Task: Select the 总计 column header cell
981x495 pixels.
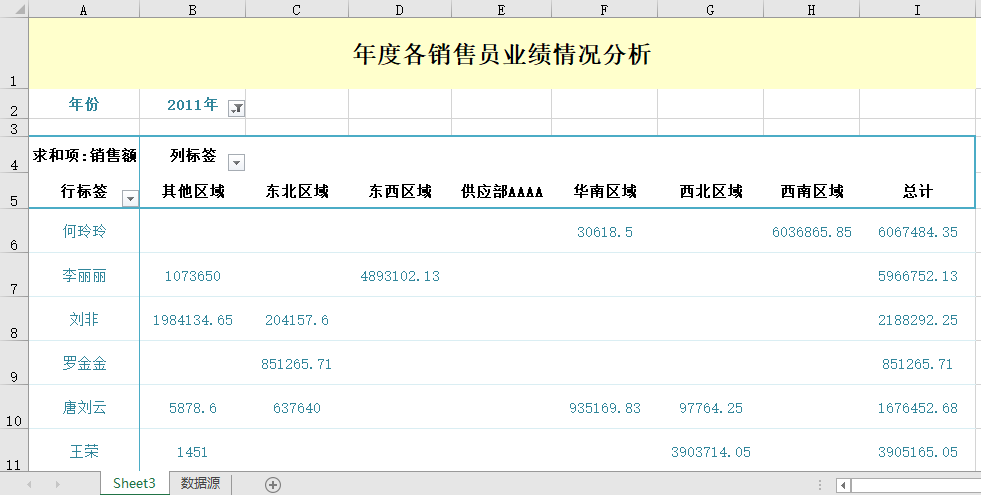Action: (917, 192)
